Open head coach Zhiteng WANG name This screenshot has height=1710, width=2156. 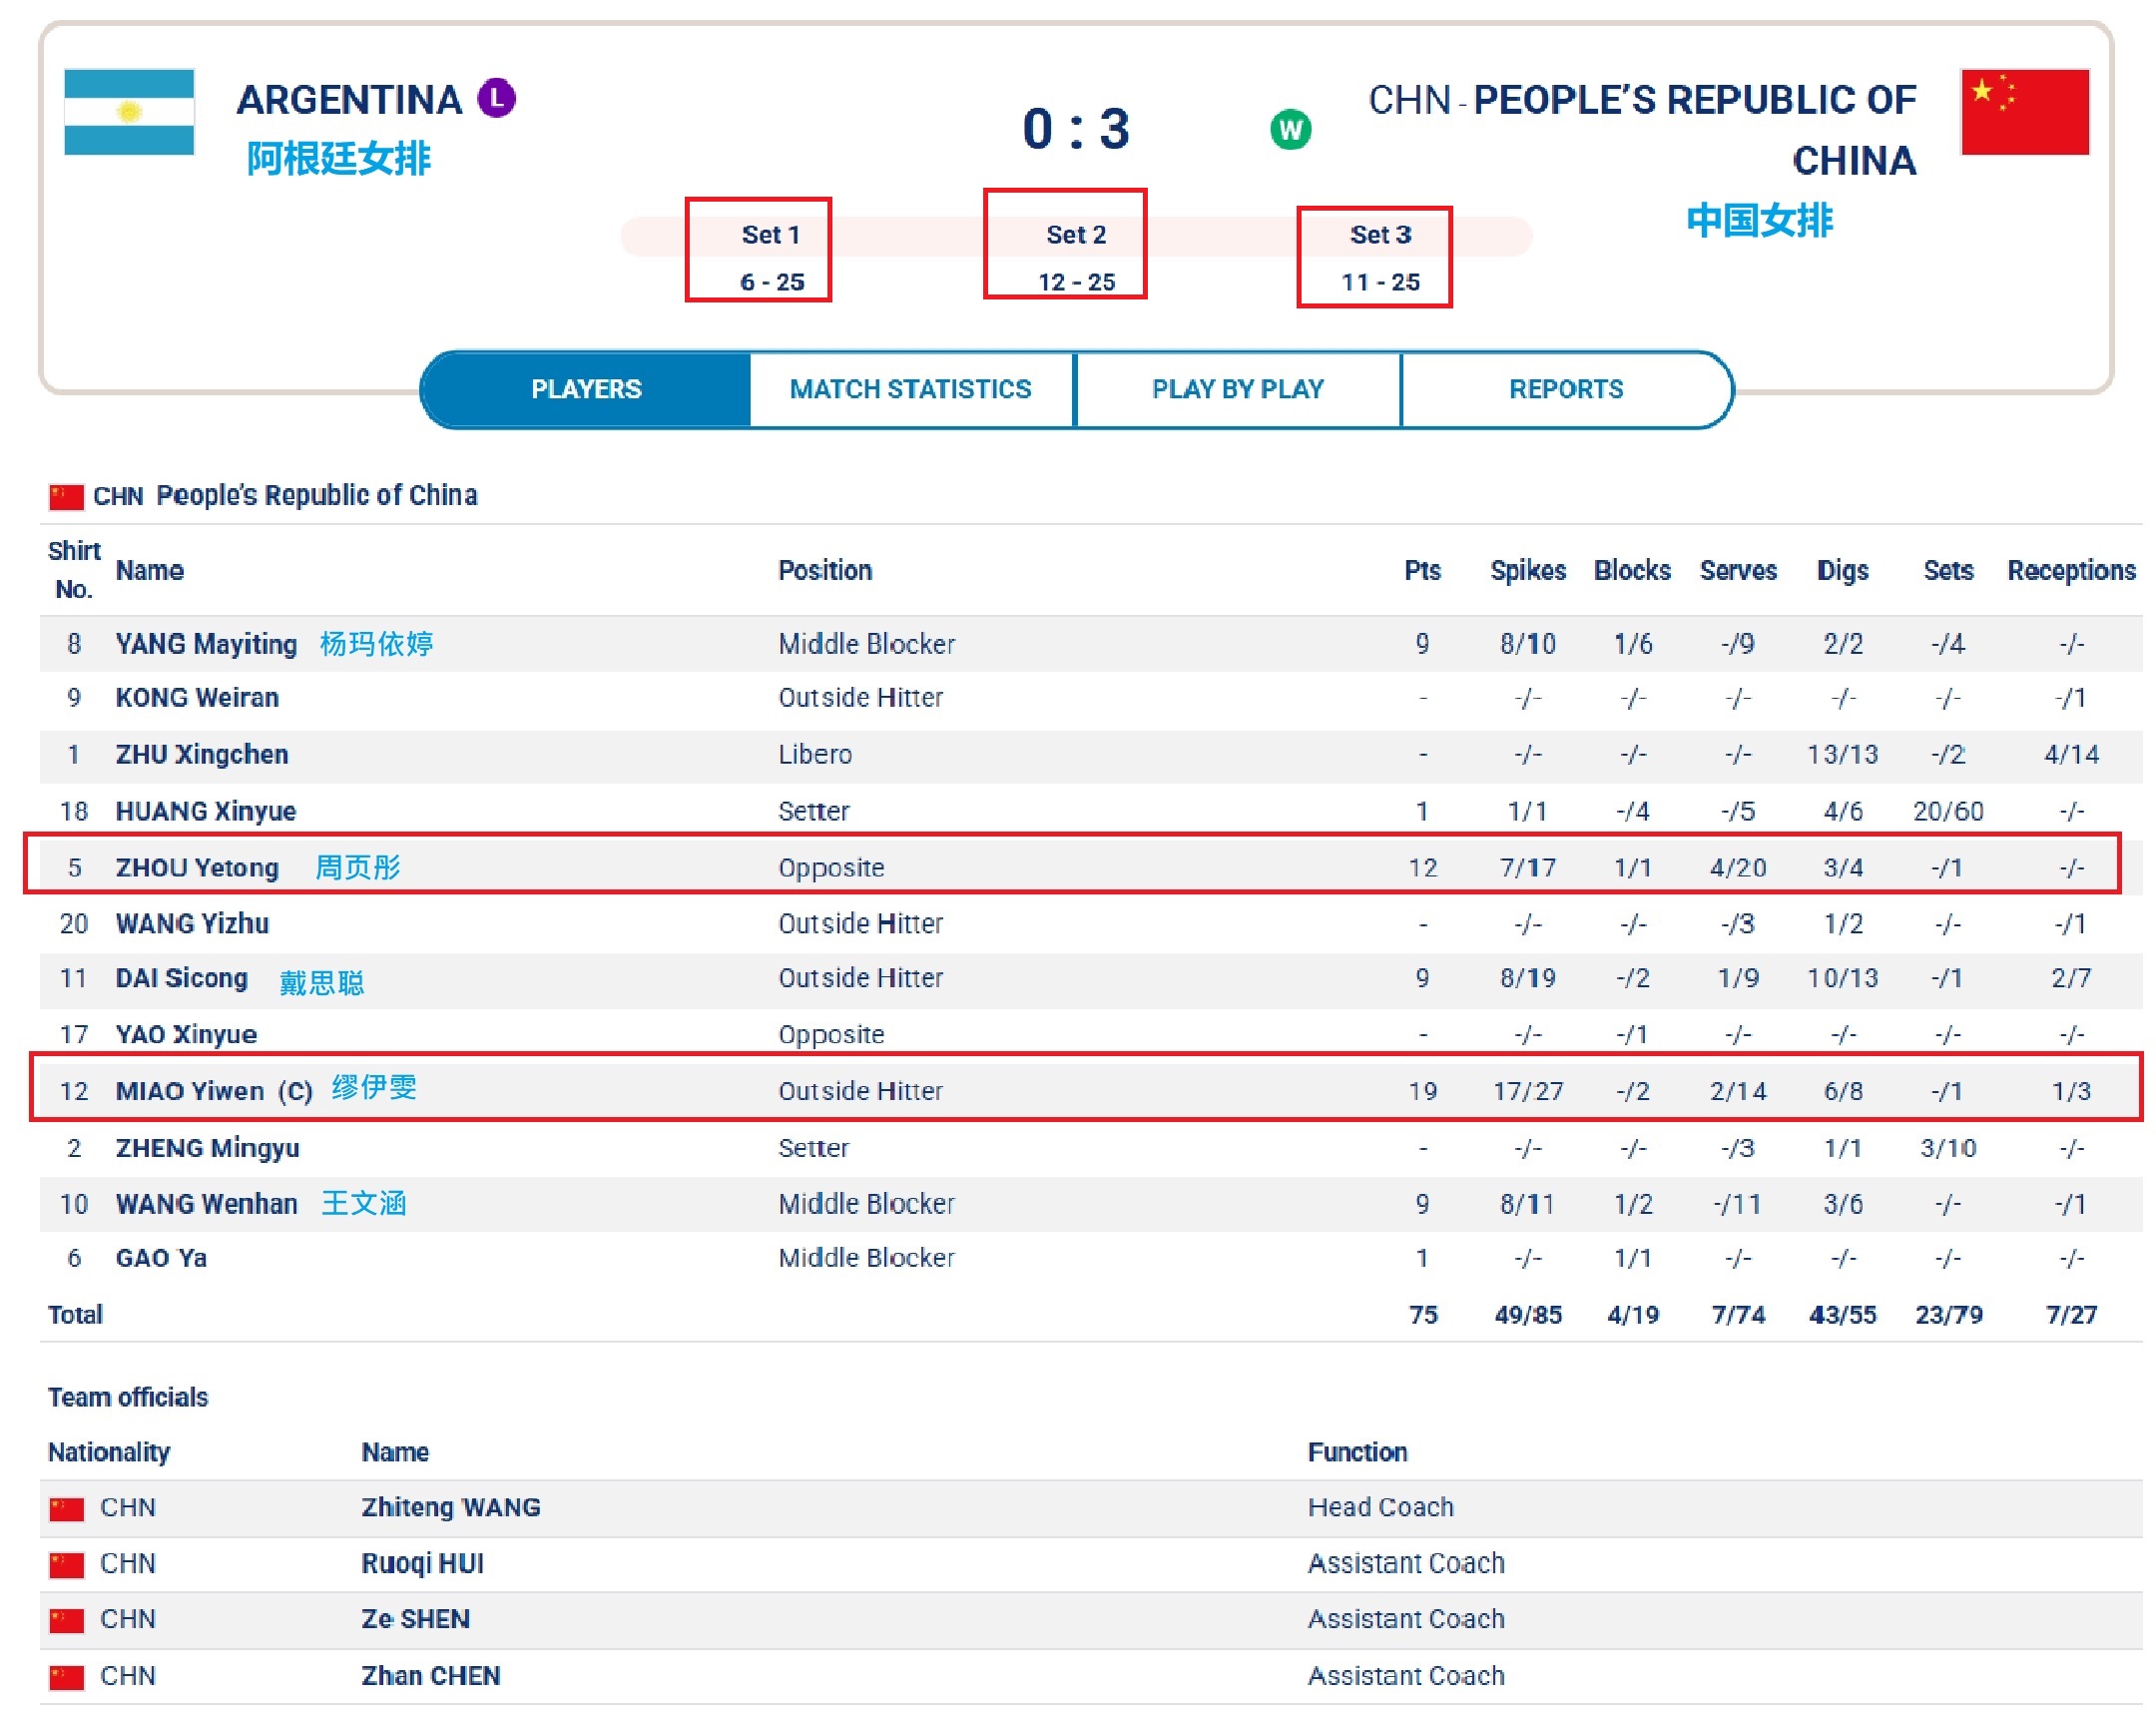click(x=451, y=1507)
